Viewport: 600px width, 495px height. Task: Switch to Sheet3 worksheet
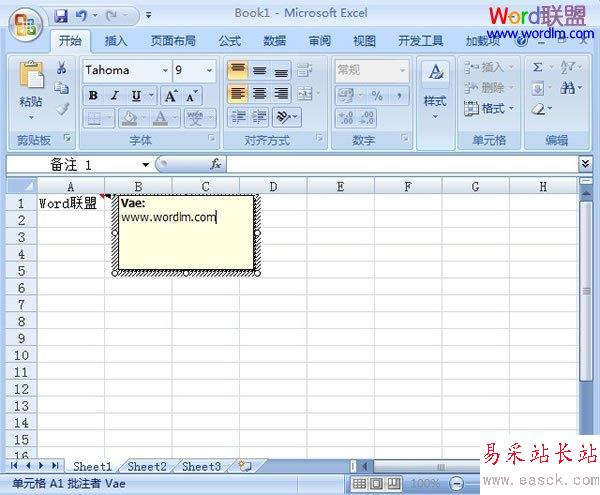(201, 466)
